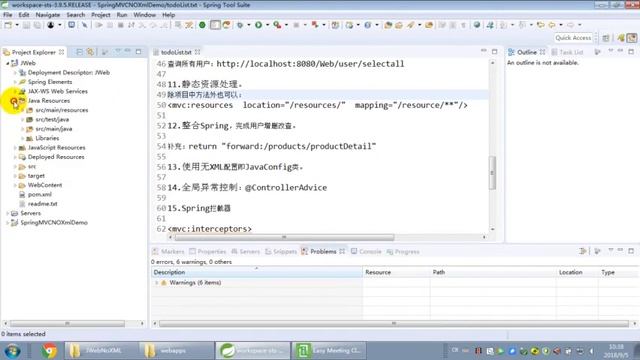Select JAX-WS Web Services item
The height and width of the screenshot is (360, 640).
coord(58,91)
